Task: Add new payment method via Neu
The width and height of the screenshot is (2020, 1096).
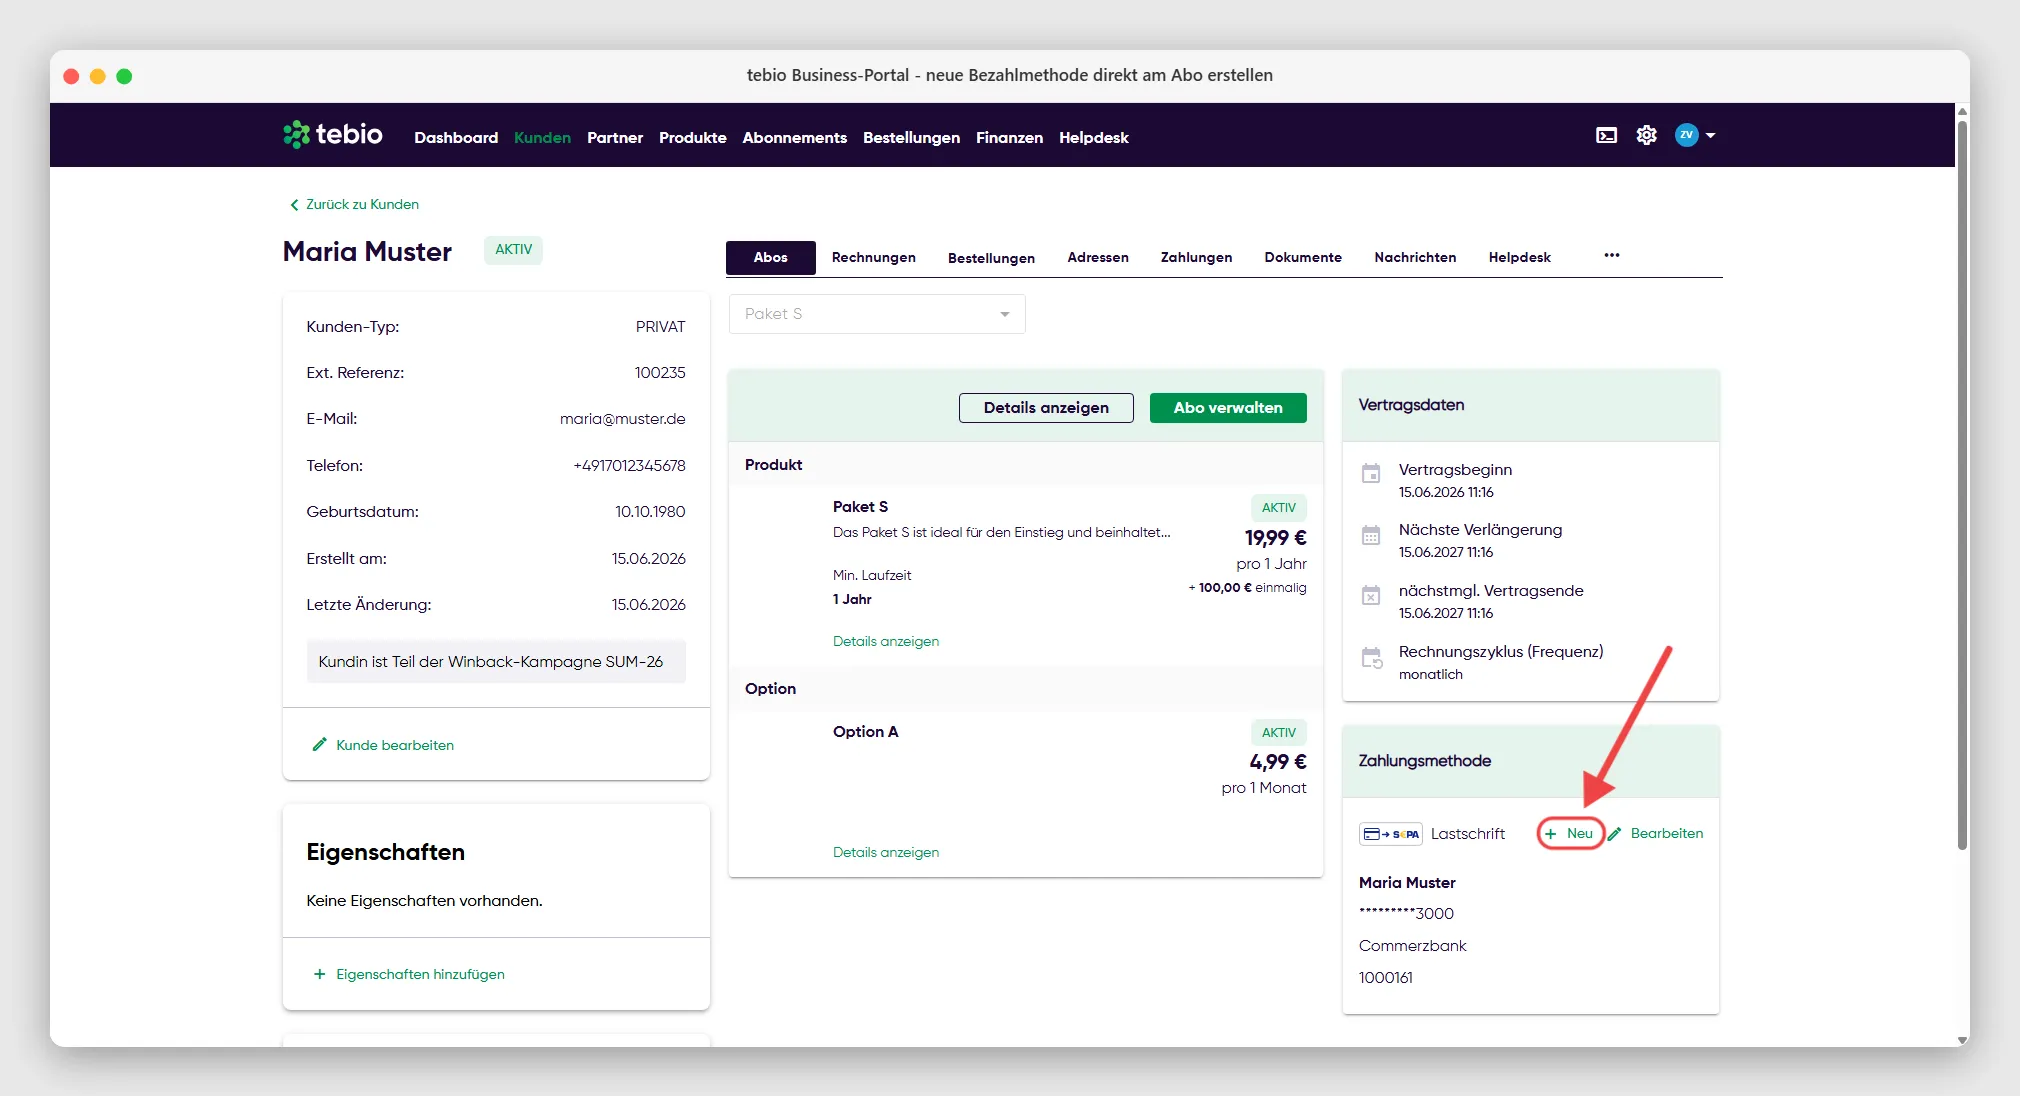Action: pos(1570,833)
